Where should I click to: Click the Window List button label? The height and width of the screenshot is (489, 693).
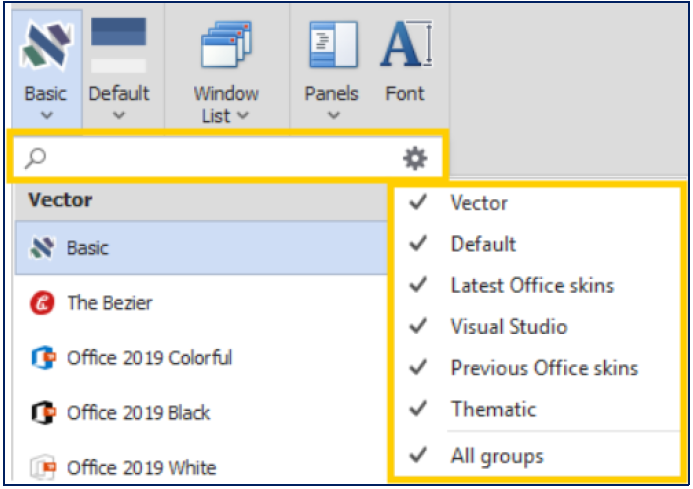(226, 105)
